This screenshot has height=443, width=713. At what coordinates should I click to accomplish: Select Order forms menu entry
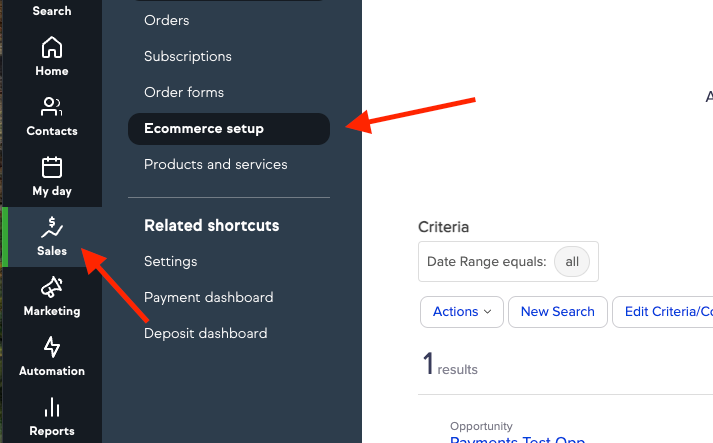pos(184,92)
